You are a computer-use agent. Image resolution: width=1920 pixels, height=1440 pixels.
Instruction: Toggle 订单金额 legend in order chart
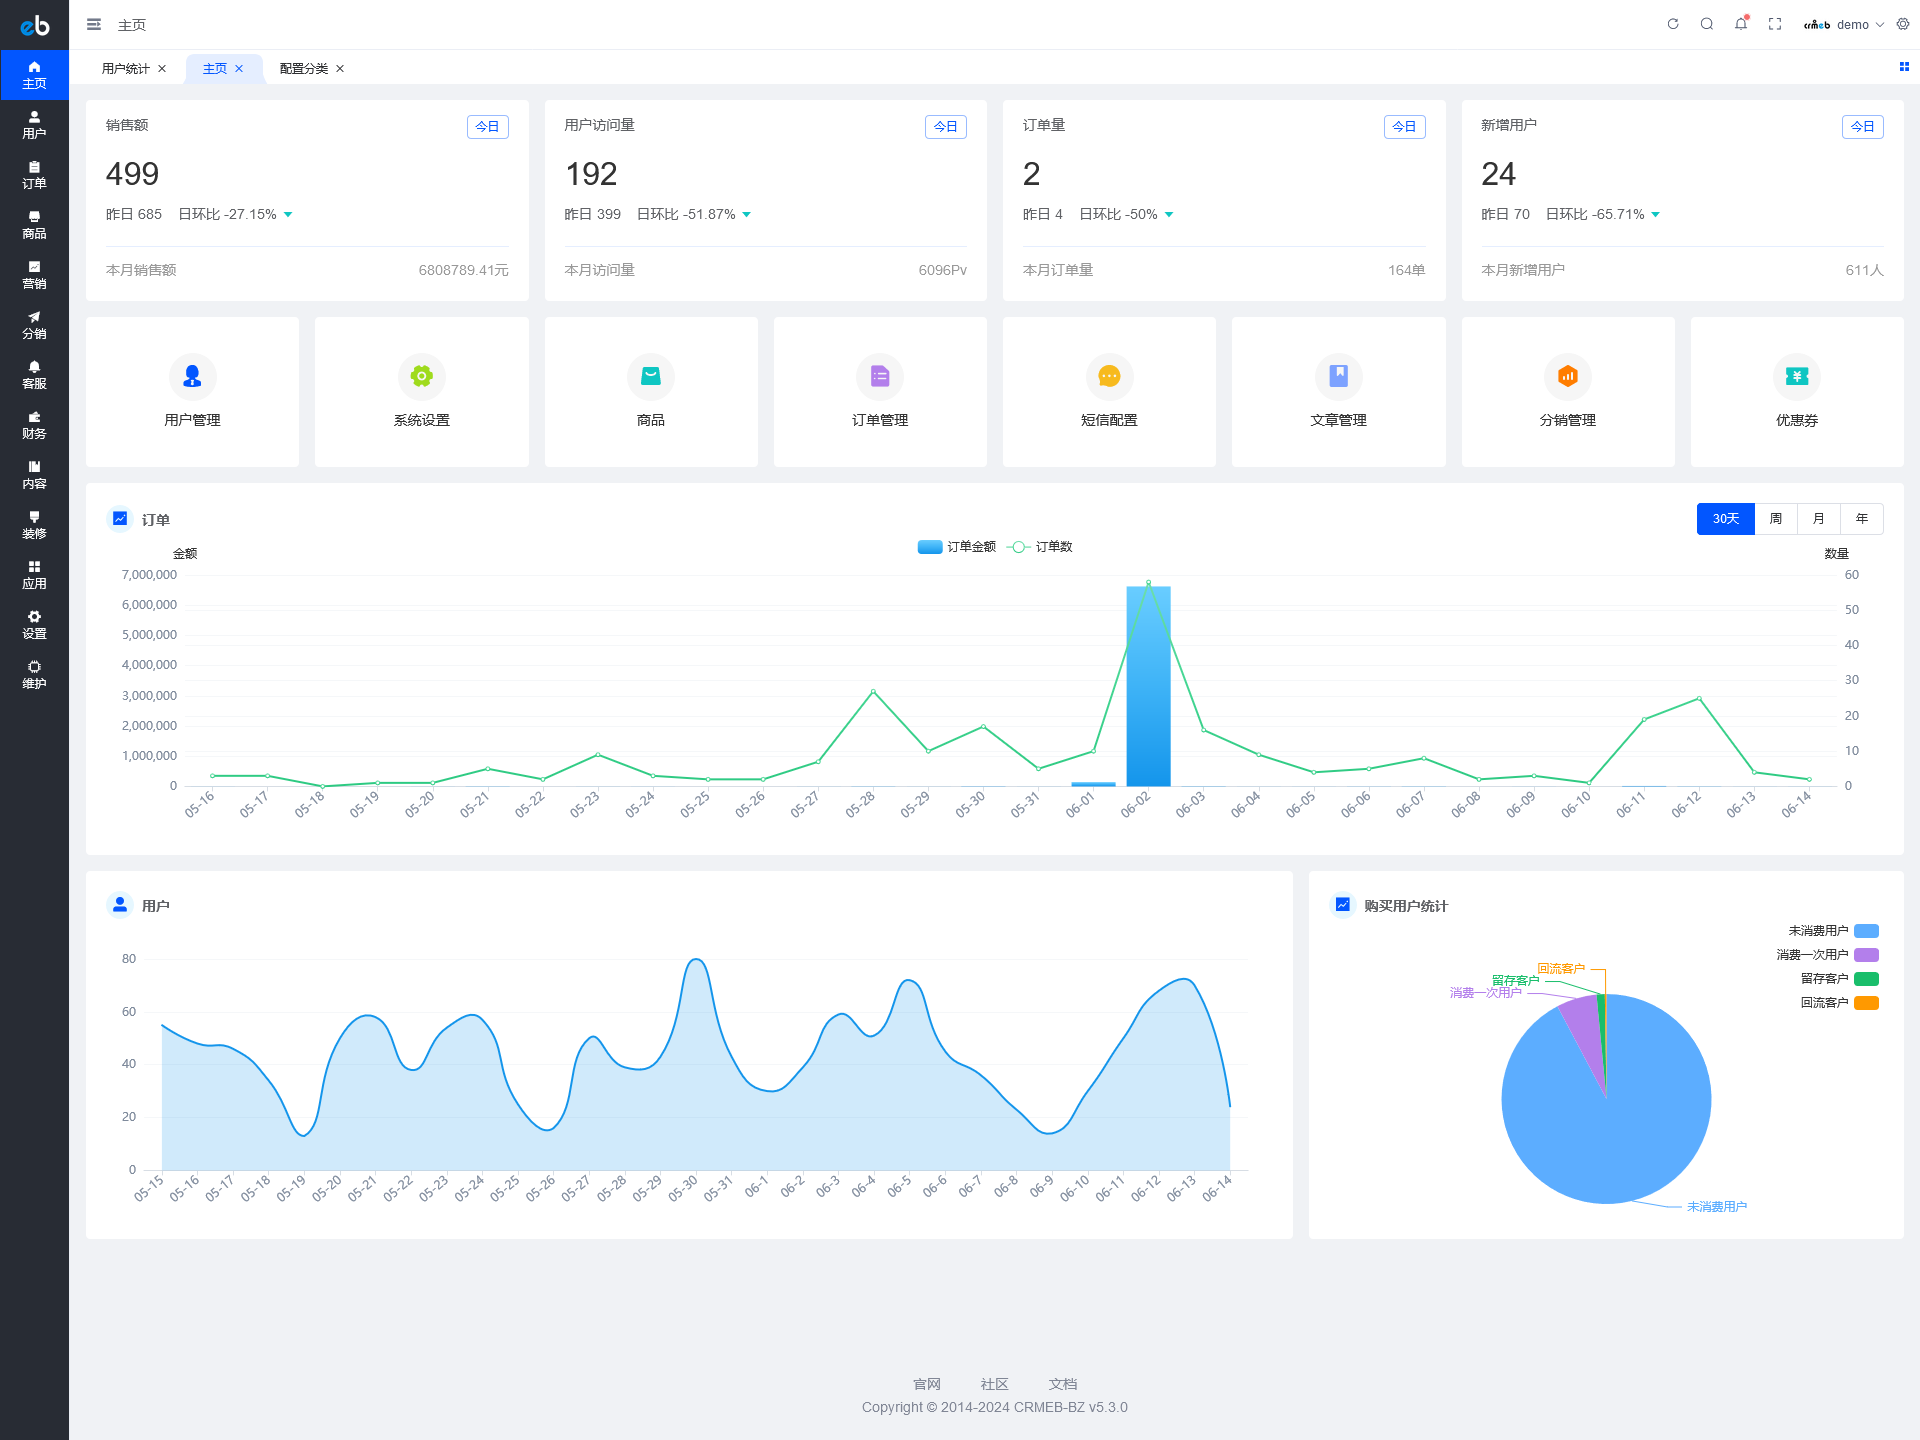(957, 547)
